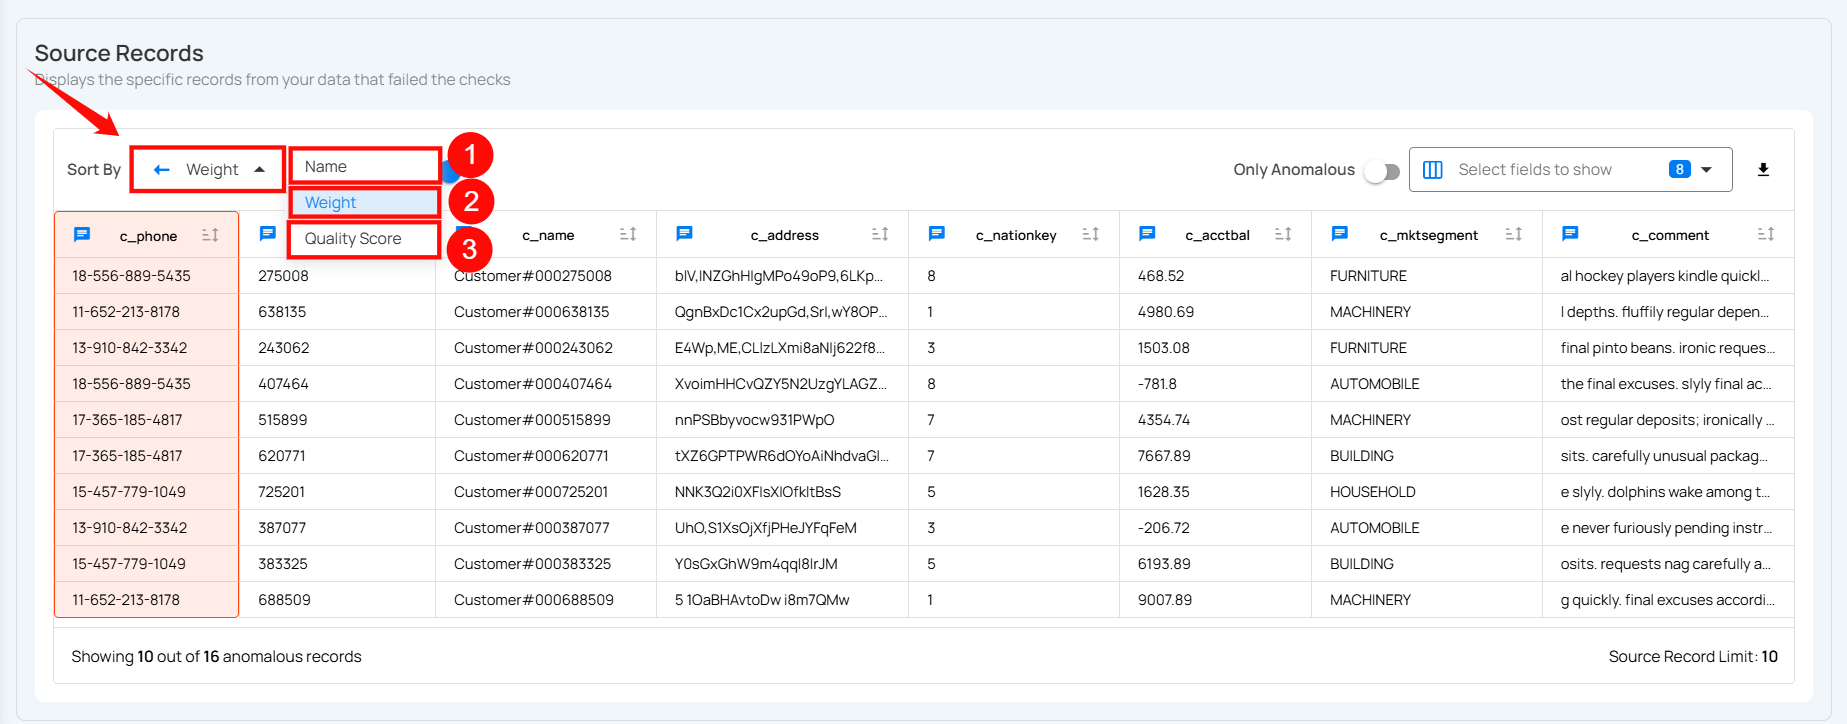The image size is (1847, 724).
Task: Open the comment icon on the c_mktsegment column
Action: tap(1339, 234)
